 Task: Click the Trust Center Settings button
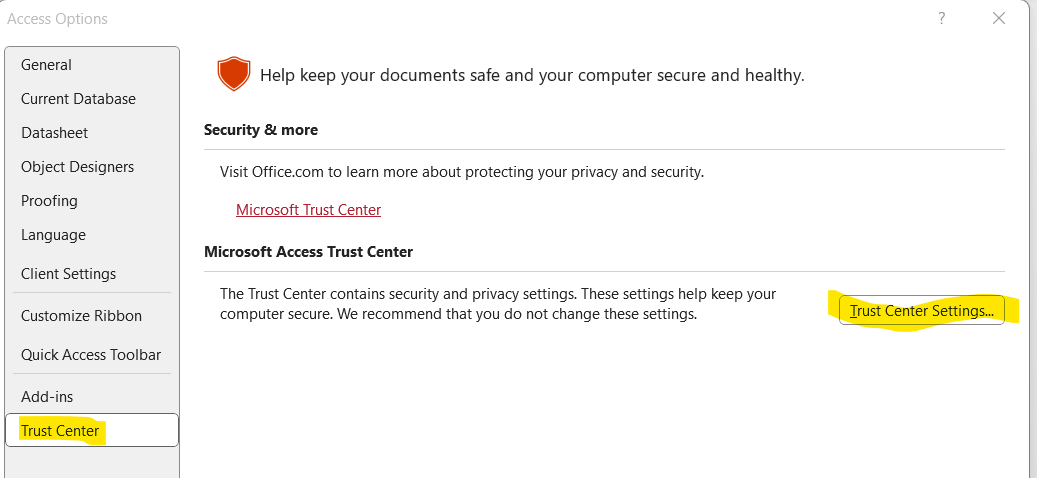coord(921,311)
